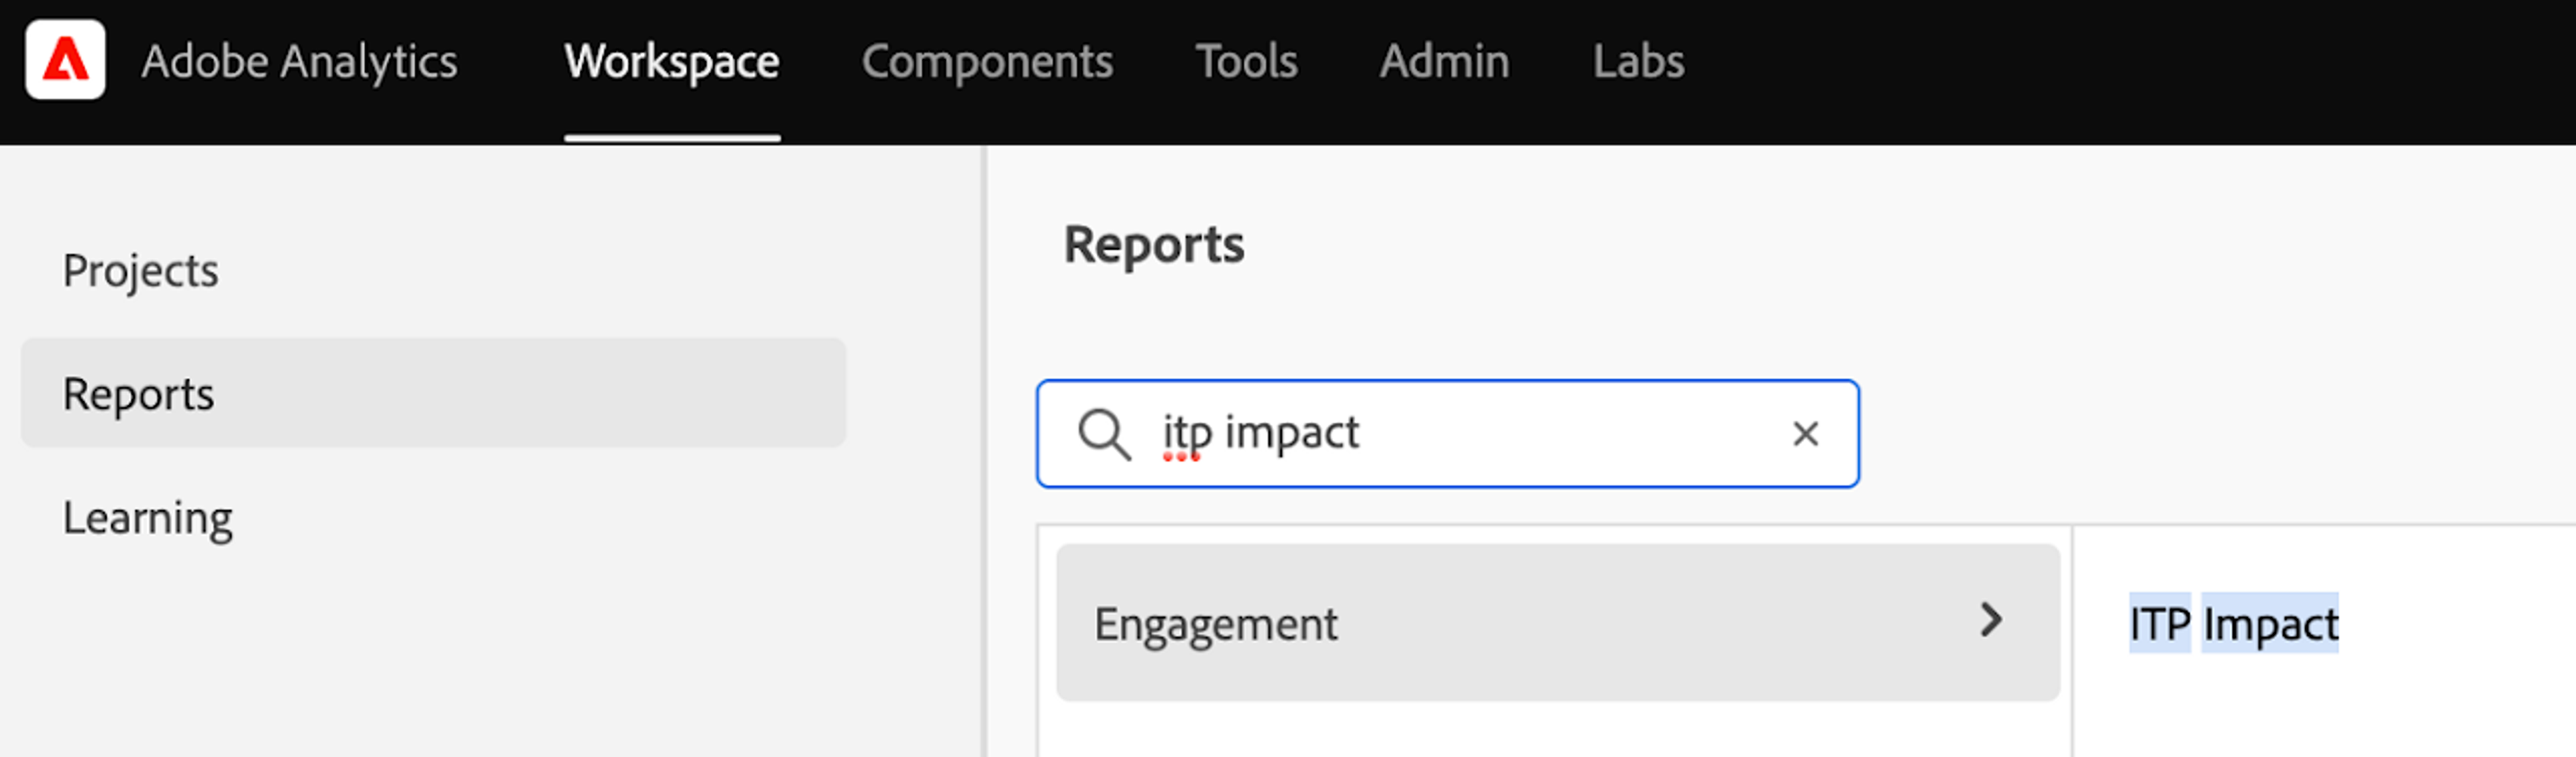Image resolution: width=2576 pixels, height=757 pixels.
Task: Click the Adobe Analytics product name
Action: pos(299,62)
